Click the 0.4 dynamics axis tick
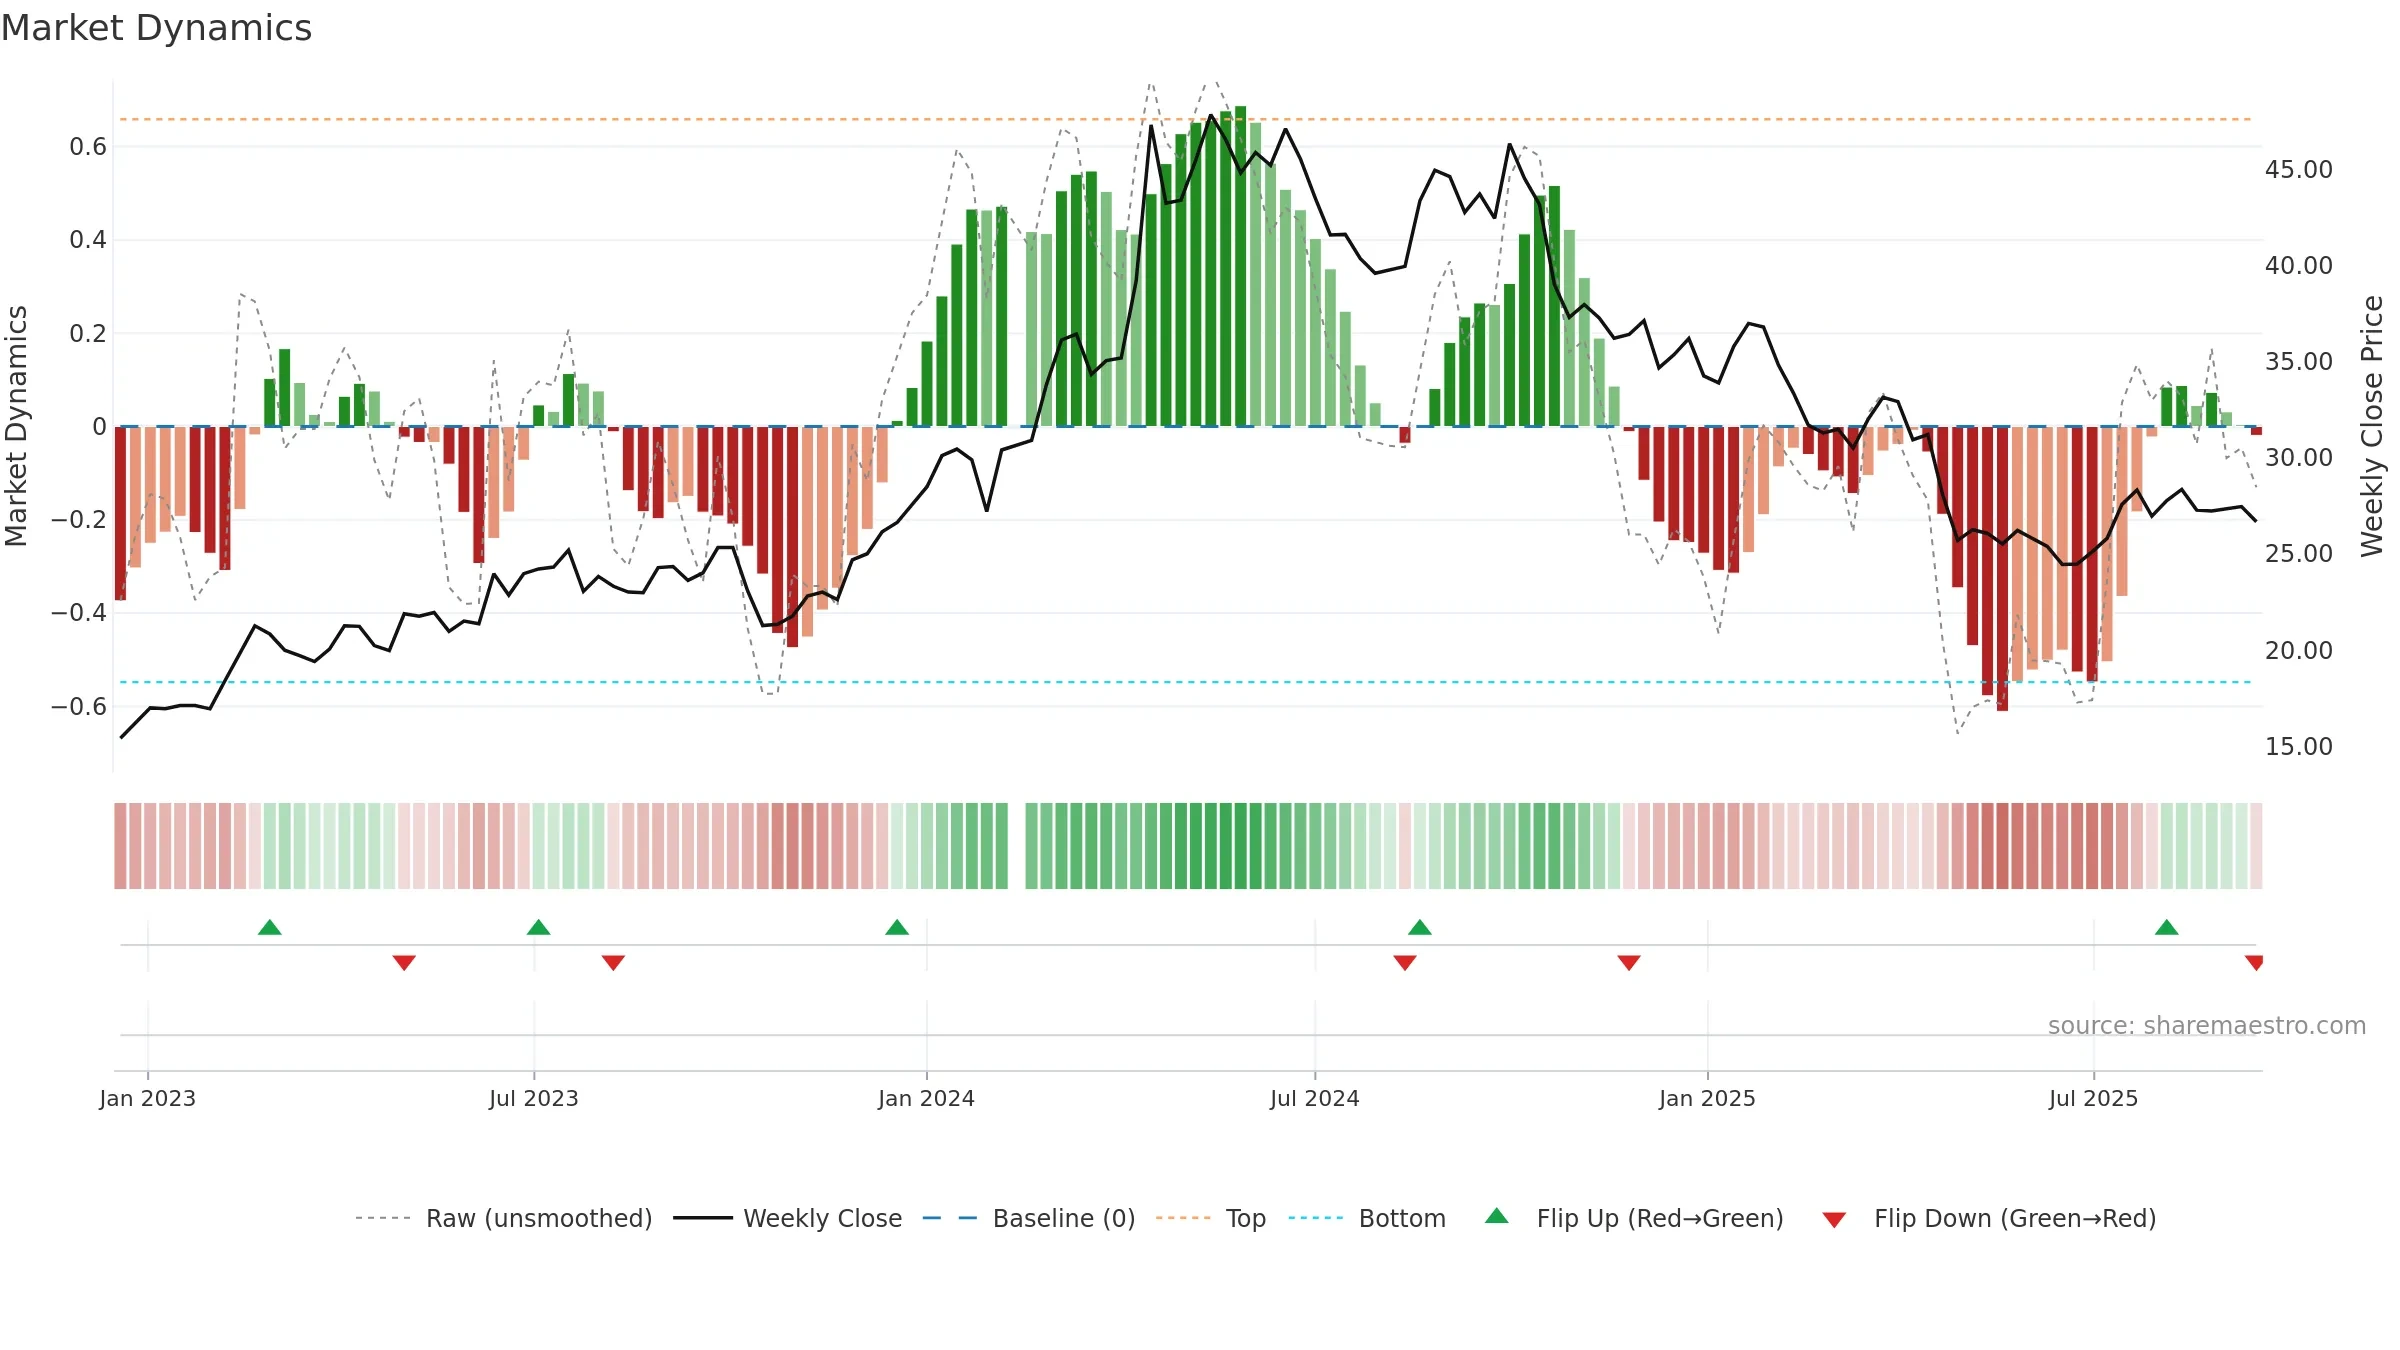The width and height of the screenshot is (2400, 1350). [88, 240]
